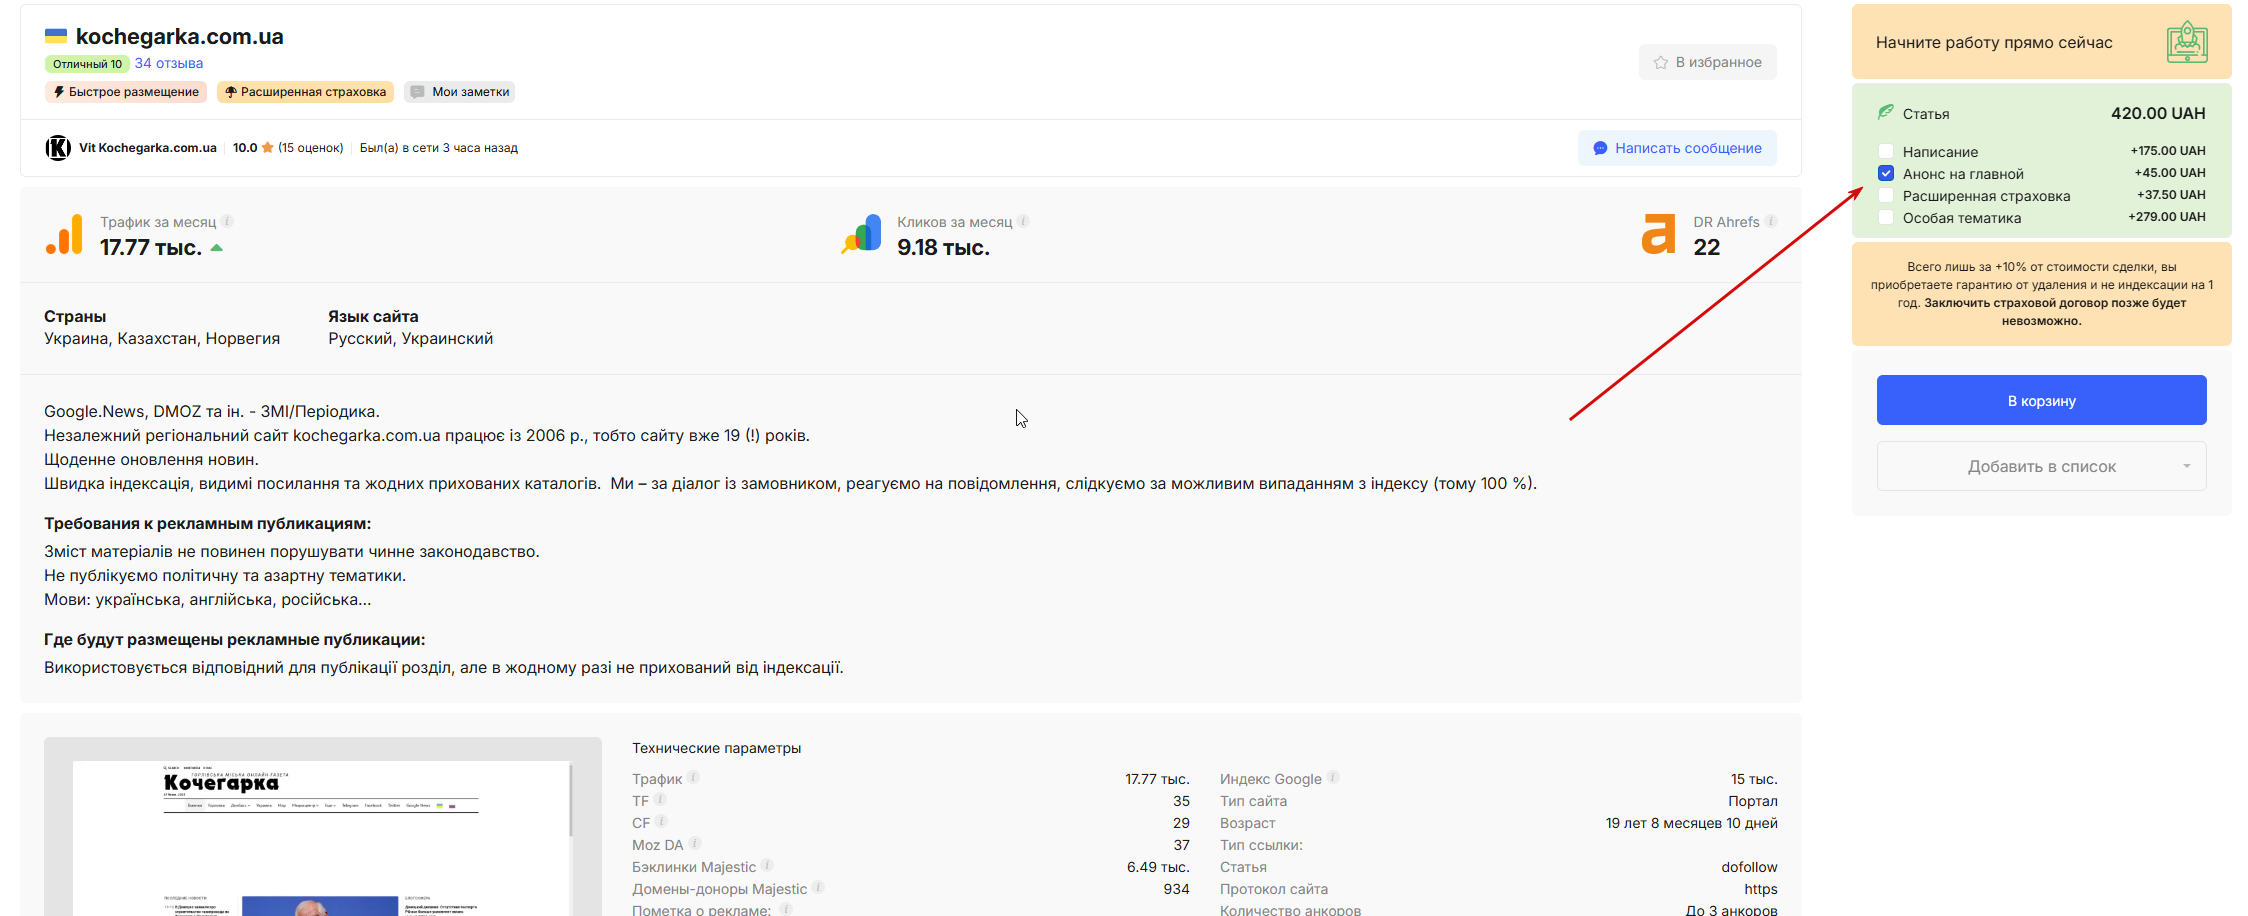Click the 15 тыс. Google index value
This screenshot has width=2248, height=916.
[1754, 779]
